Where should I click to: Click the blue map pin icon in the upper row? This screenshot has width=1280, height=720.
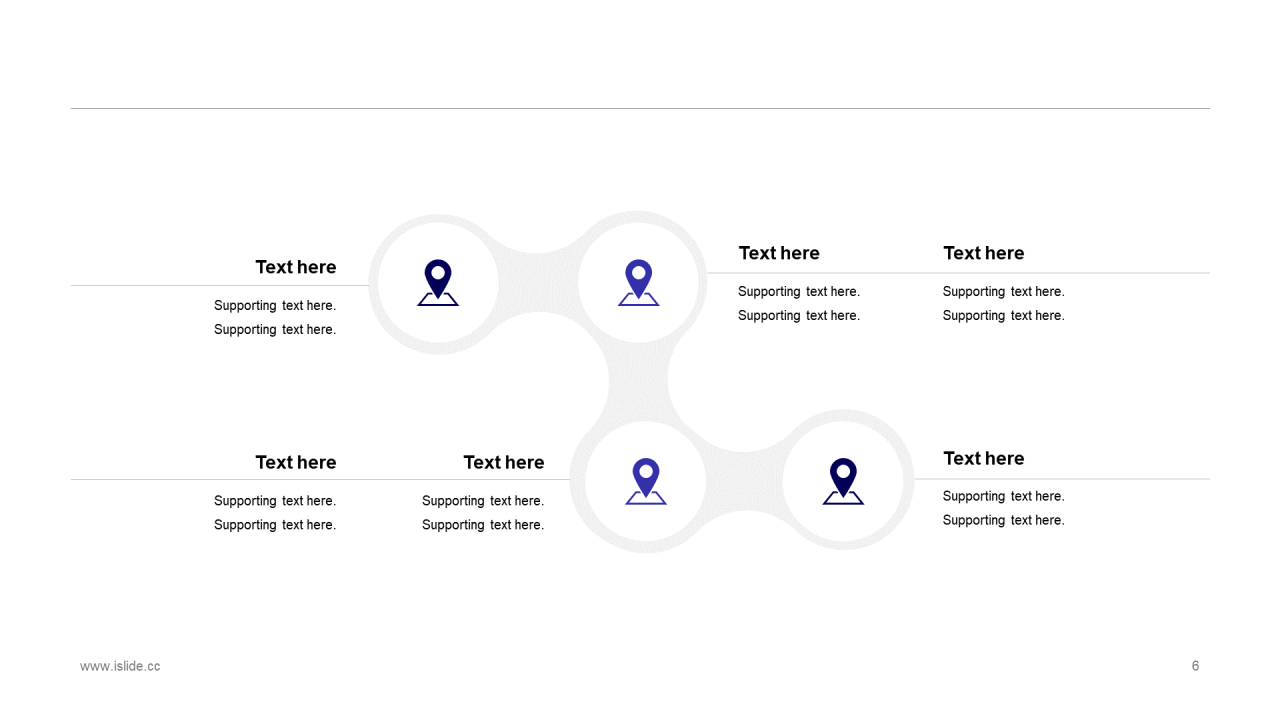pyautogui.click(x=639, y=283)
